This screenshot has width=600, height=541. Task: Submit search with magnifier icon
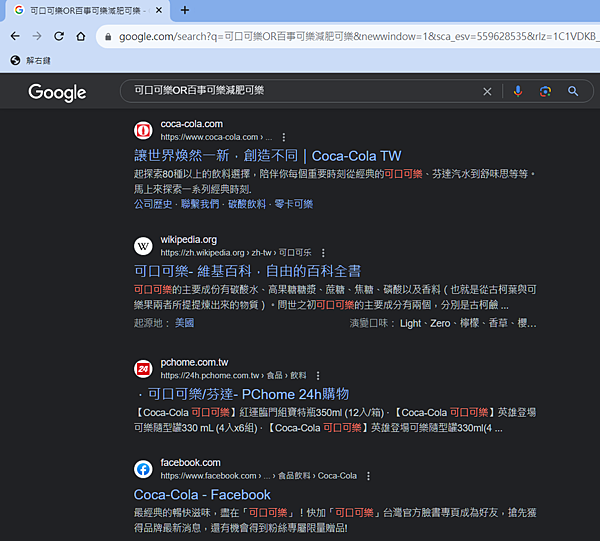tap(573, 91)
